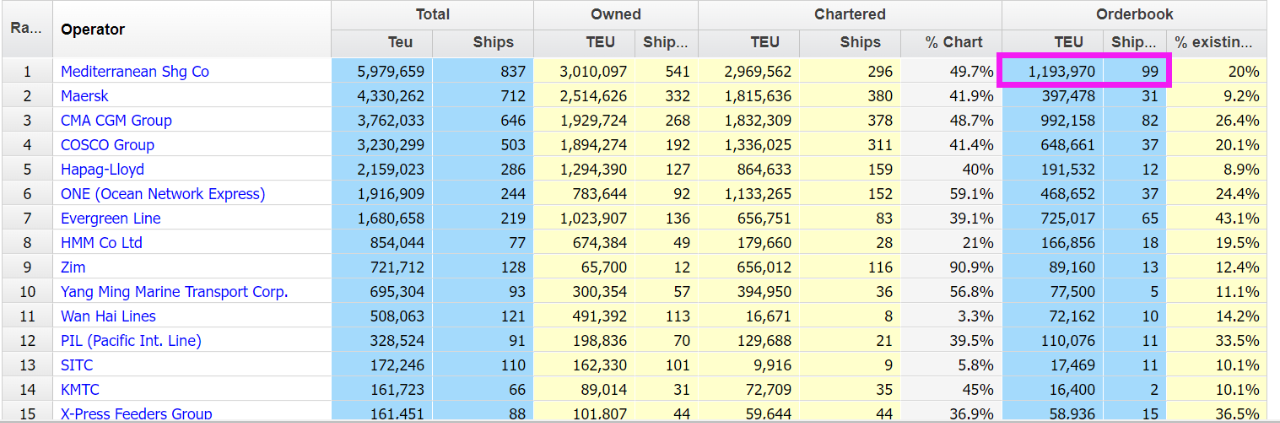Viewport: 1280px width, 423px height.
Task: Click the orderbook ships value 99
Action: [1150, 72]
